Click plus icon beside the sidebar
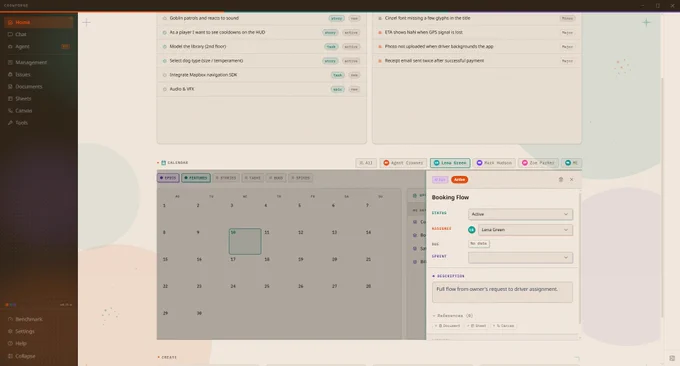 (x=86, y=22)
